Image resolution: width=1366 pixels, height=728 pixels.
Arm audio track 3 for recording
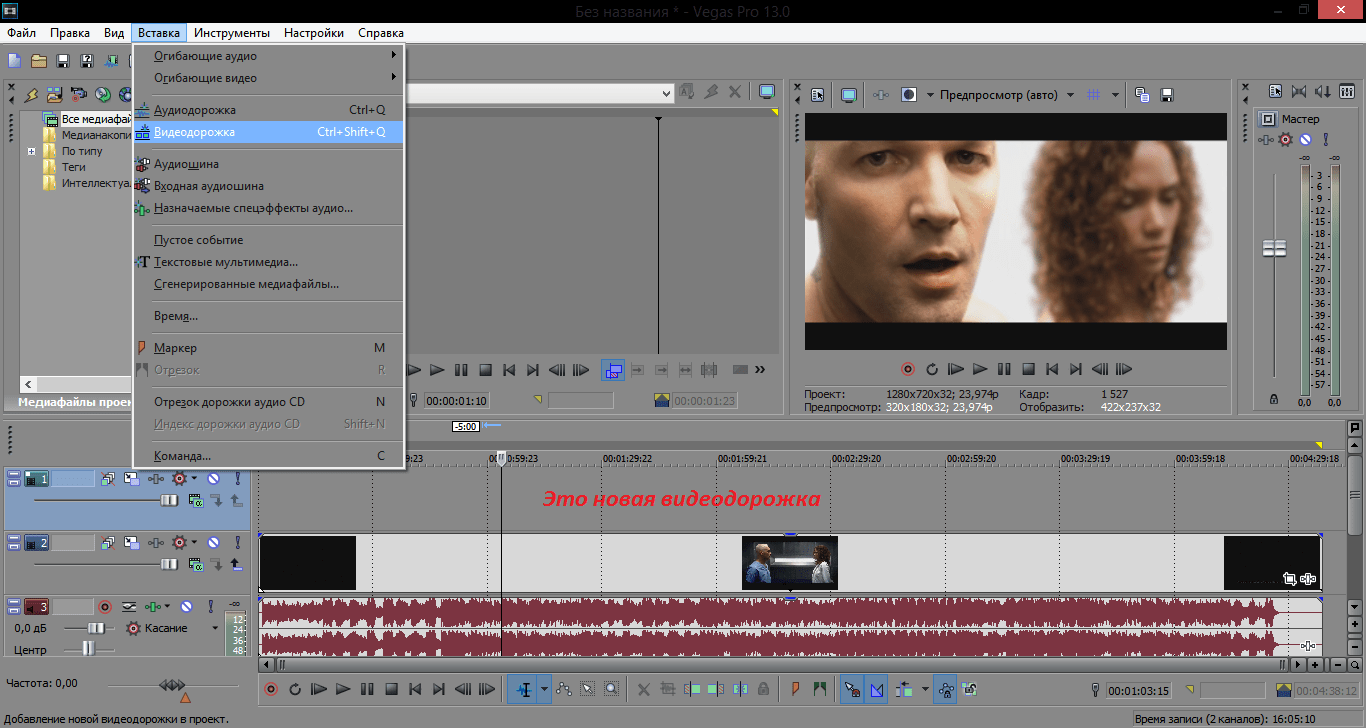coord(104,606)
